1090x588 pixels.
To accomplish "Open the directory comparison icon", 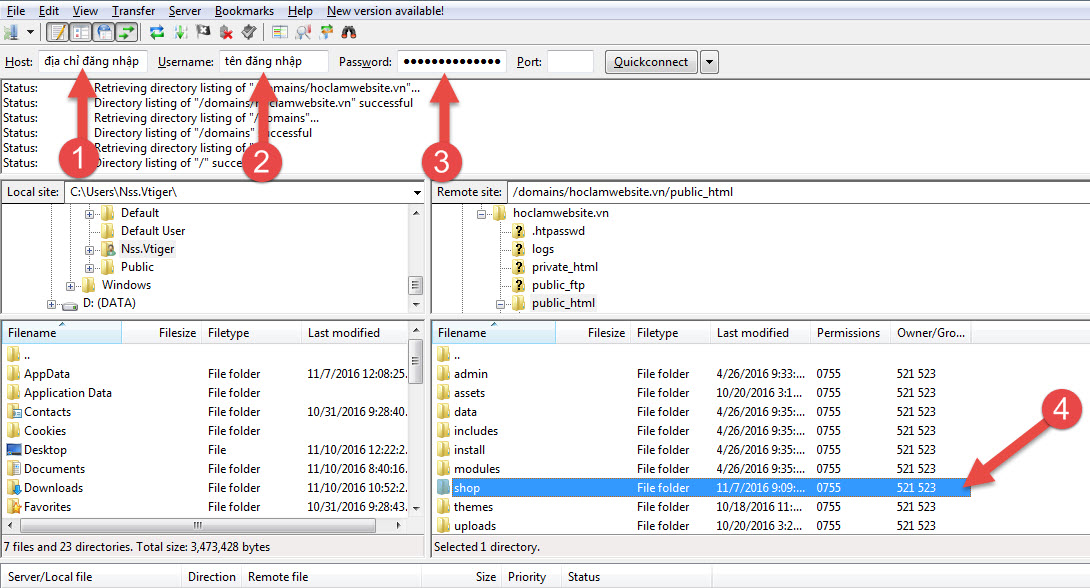I will pyautogui.click(x=301, y=32).
